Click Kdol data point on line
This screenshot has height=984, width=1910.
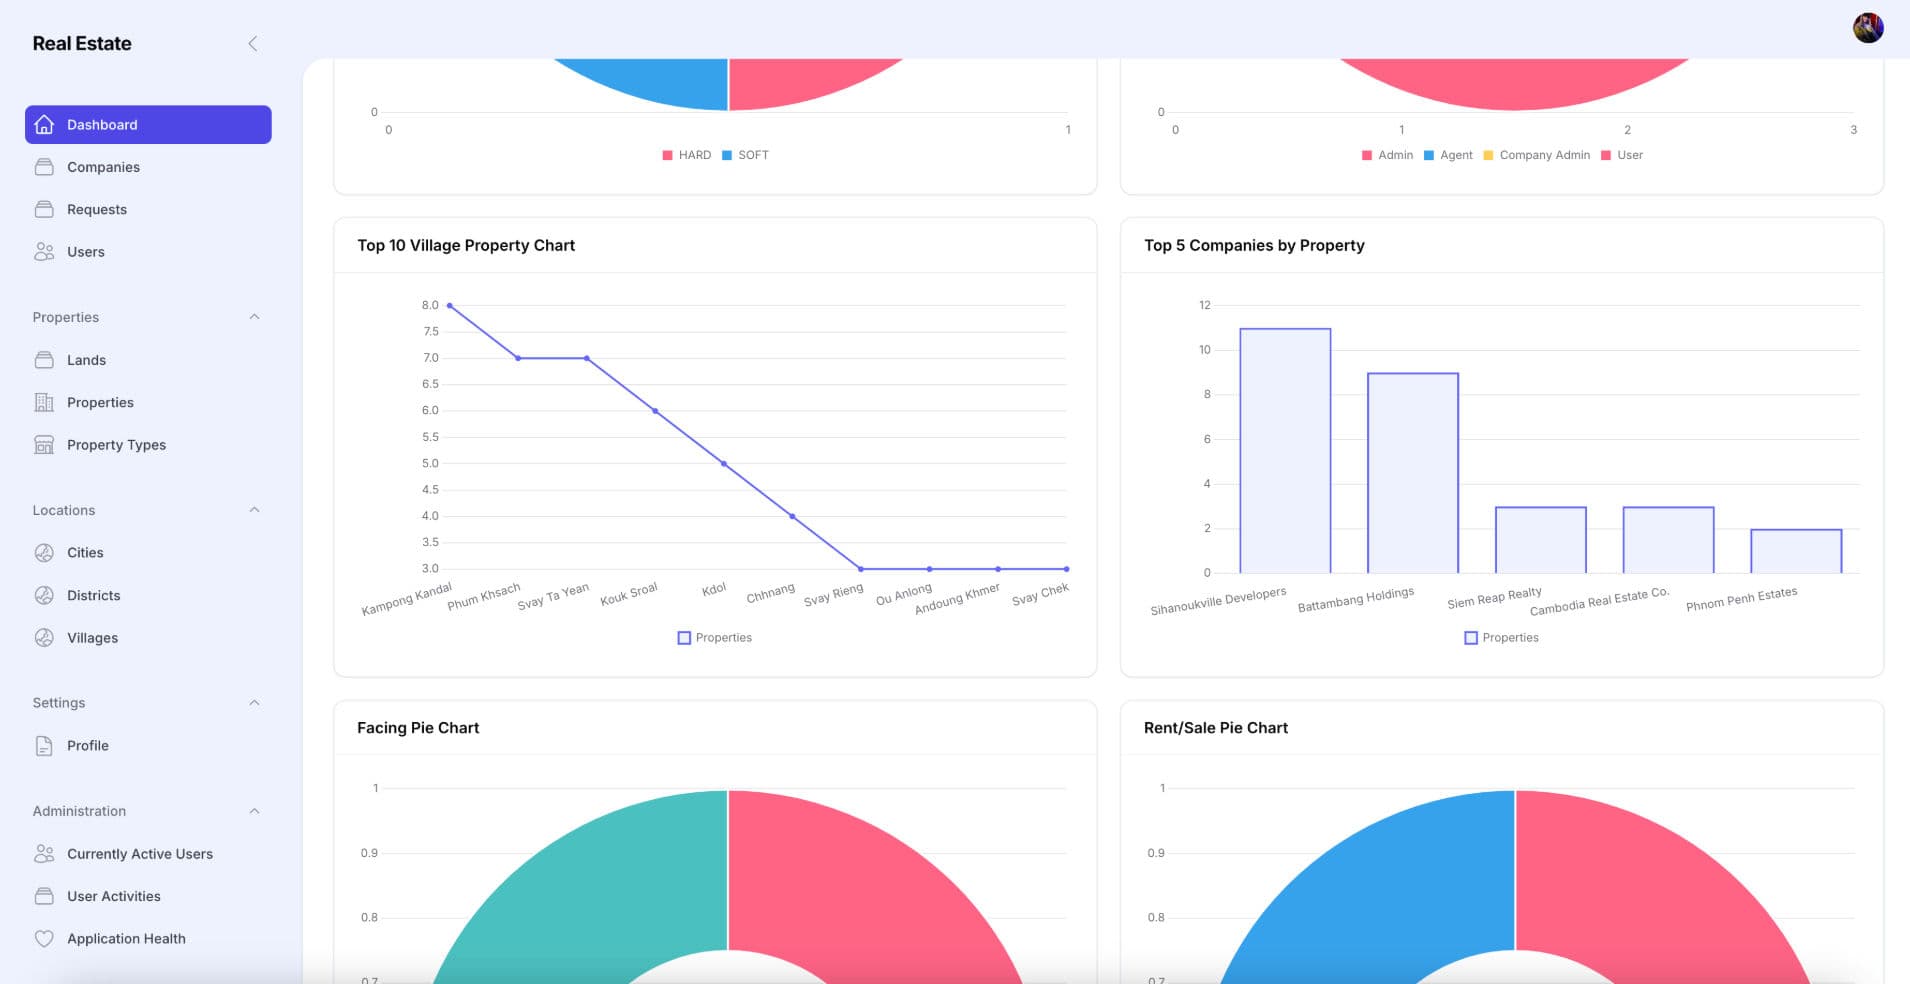pyautogui.click(x=724, y=464)
